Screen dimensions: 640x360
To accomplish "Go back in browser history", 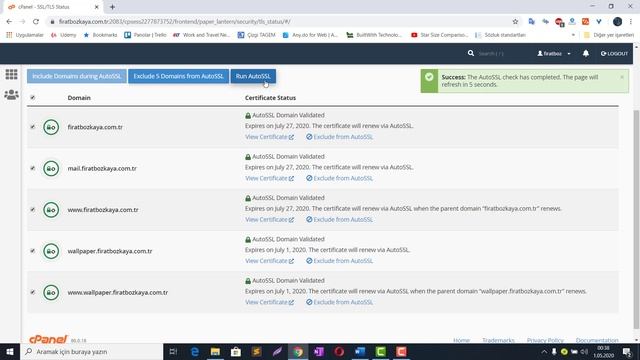I will [9, 22].
